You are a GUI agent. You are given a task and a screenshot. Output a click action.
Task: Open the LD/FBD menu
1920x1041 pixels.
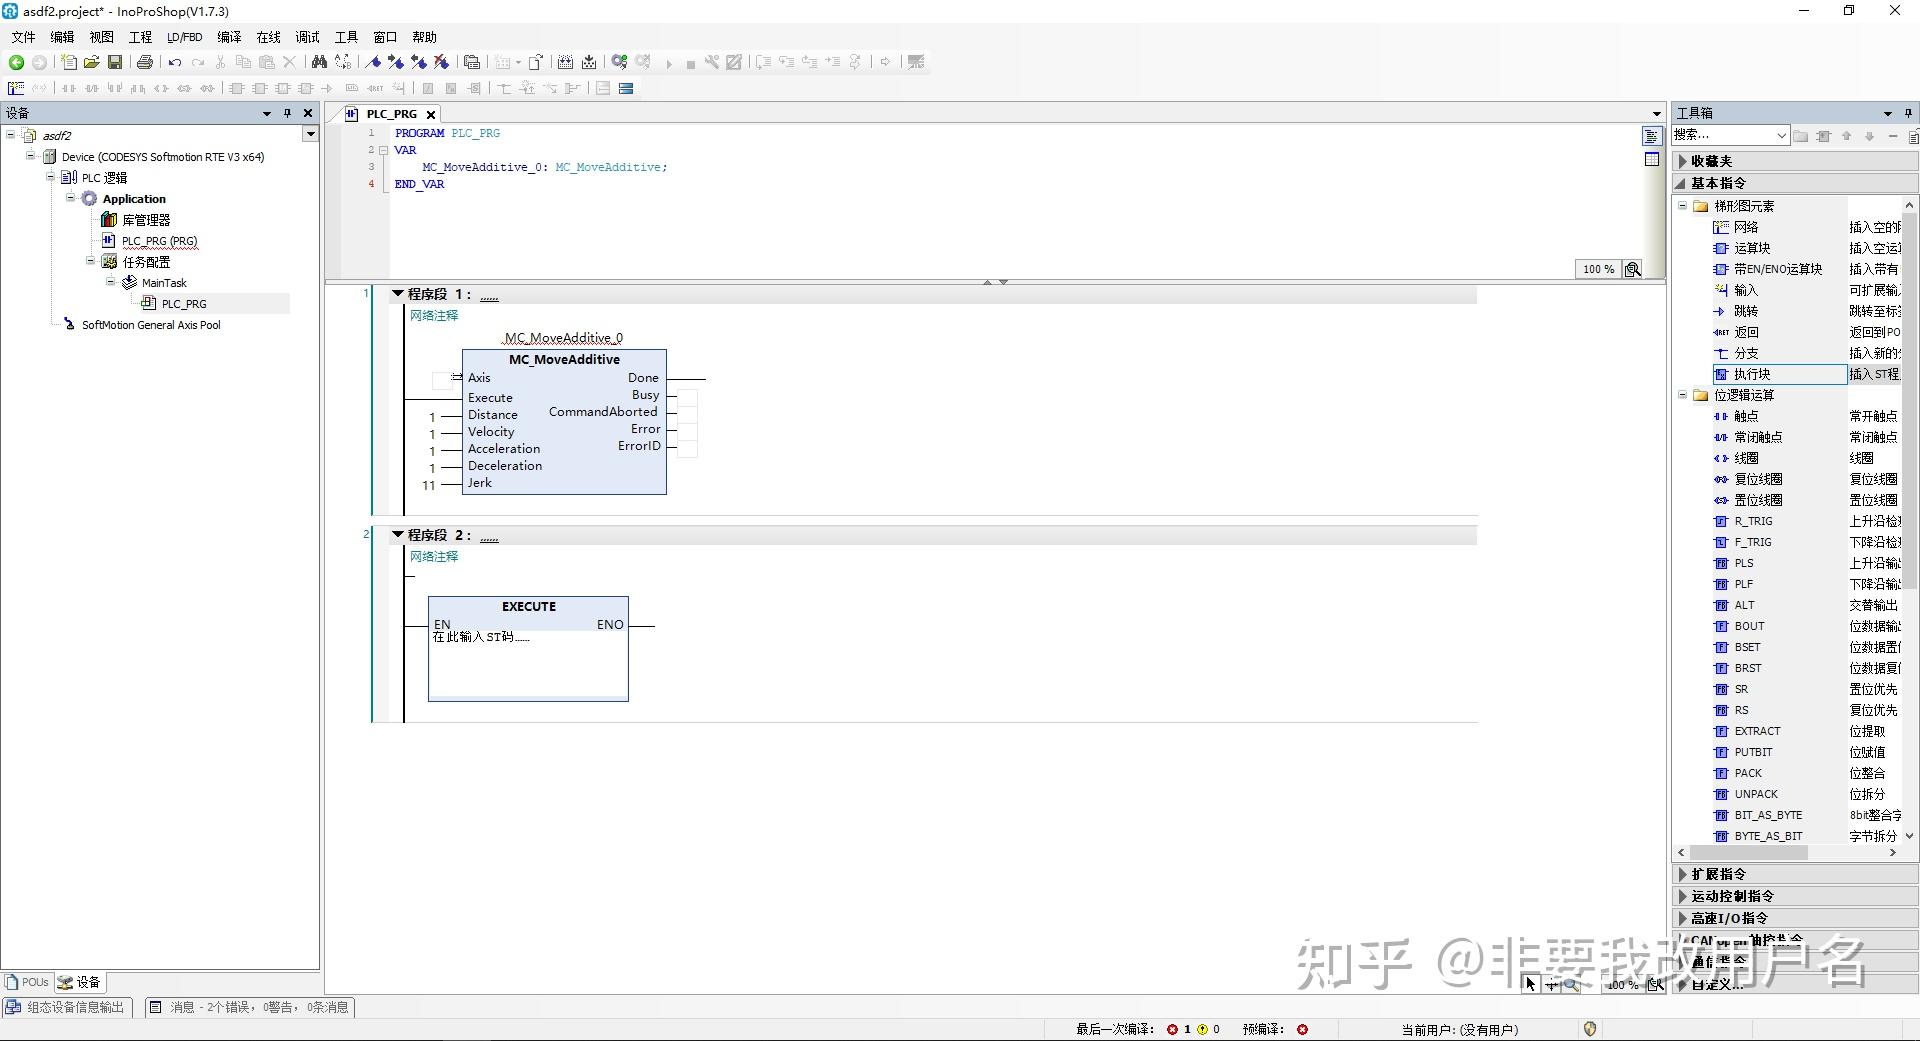[x=184, y=37]
